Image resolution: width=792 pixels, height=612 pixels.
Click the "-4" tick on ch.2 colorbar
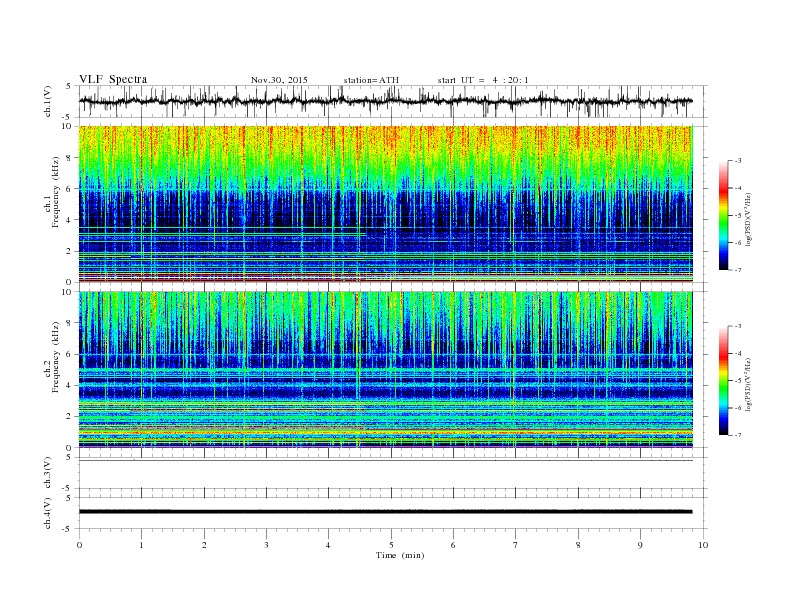coord(738,353)
